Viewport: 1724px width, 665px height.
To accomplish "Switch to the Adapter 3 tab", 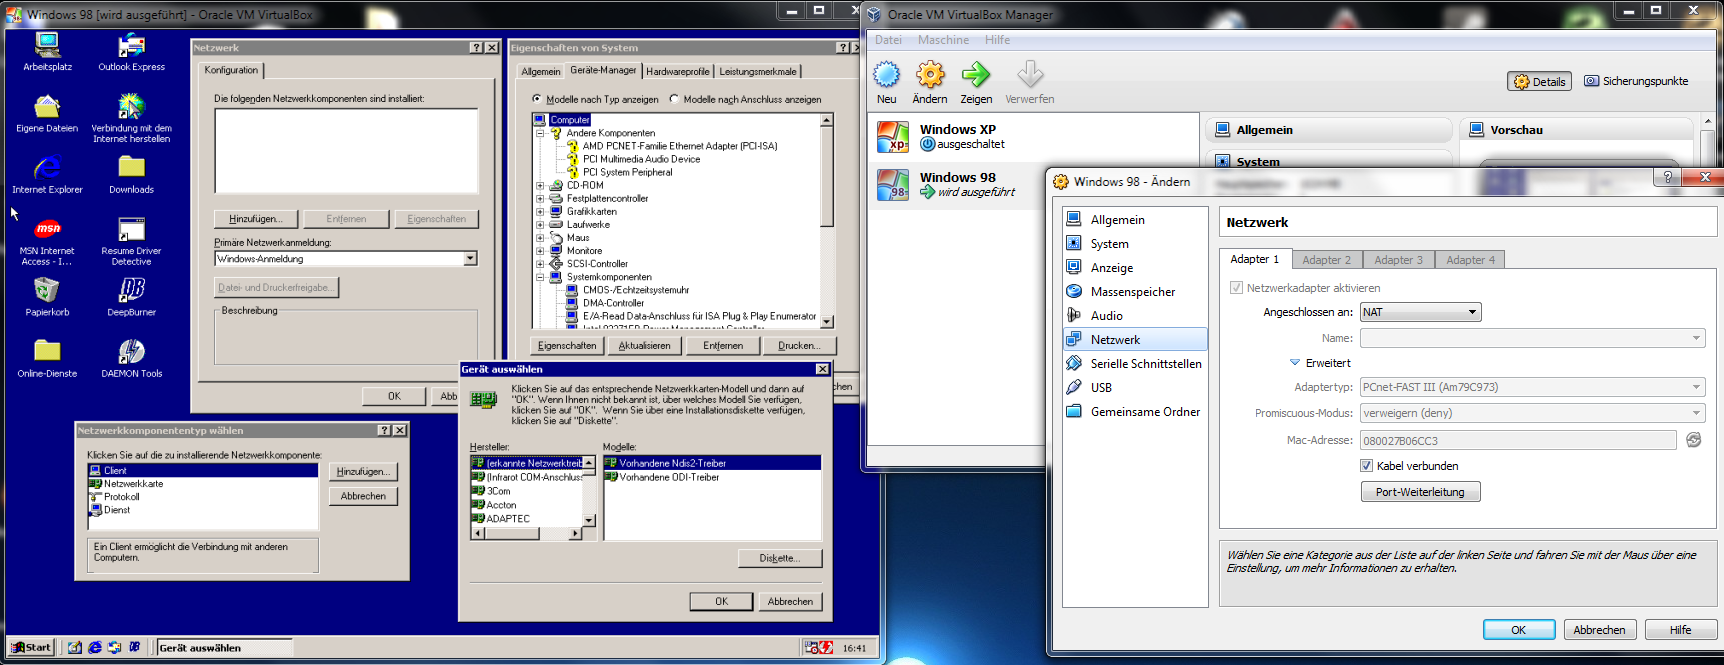I will [x=1398, y=260].
